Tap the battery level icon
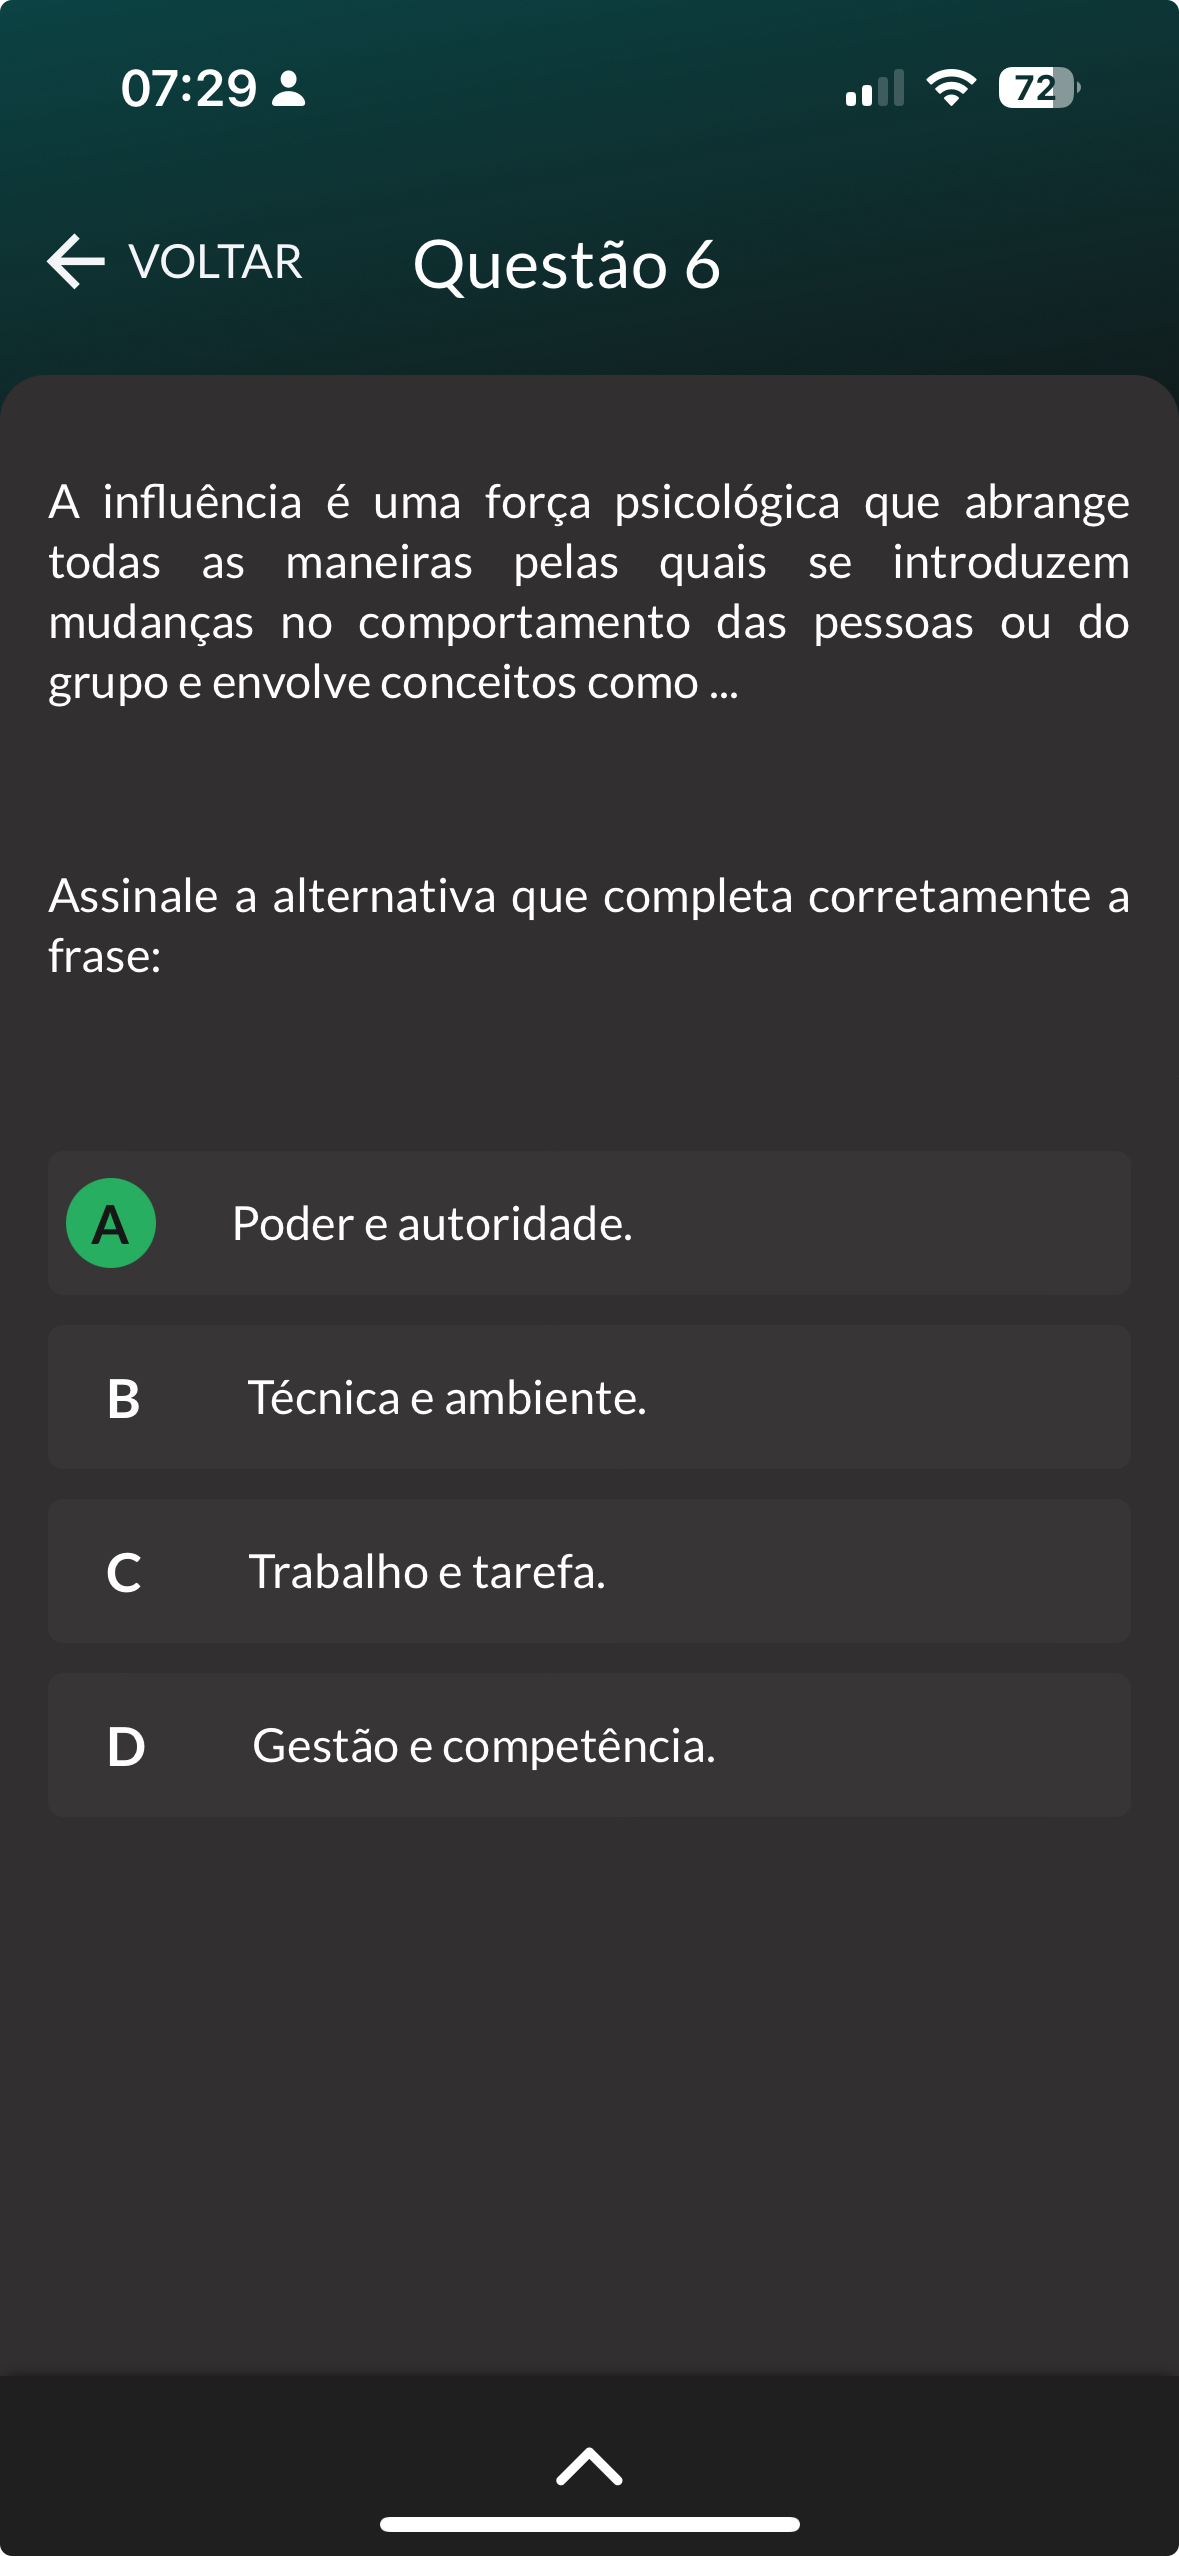Viewport: 1179px width, 2556px height. [1038, 88]
